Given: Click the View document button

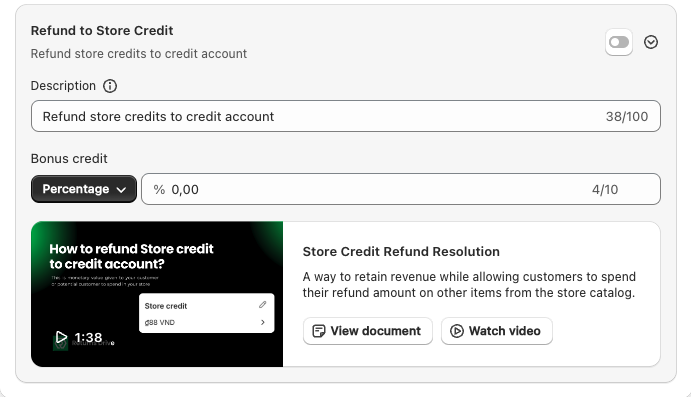Looking at the screenshot, I should (x=368, y=331).
